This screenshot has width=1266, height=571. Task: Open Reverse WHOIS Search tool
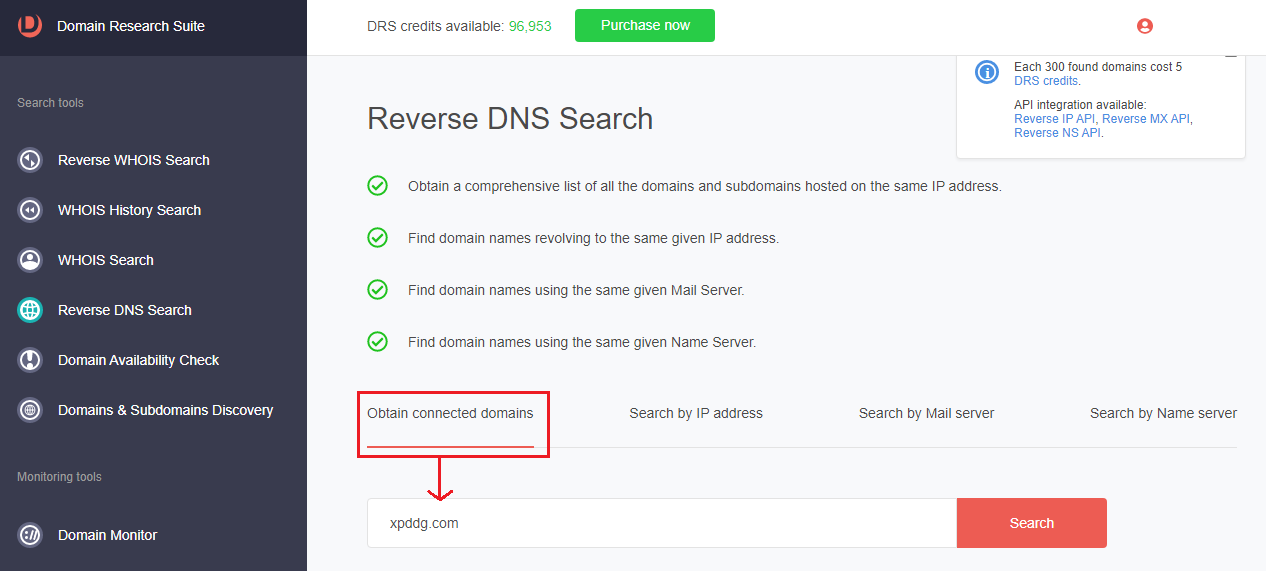pos(134,160)
